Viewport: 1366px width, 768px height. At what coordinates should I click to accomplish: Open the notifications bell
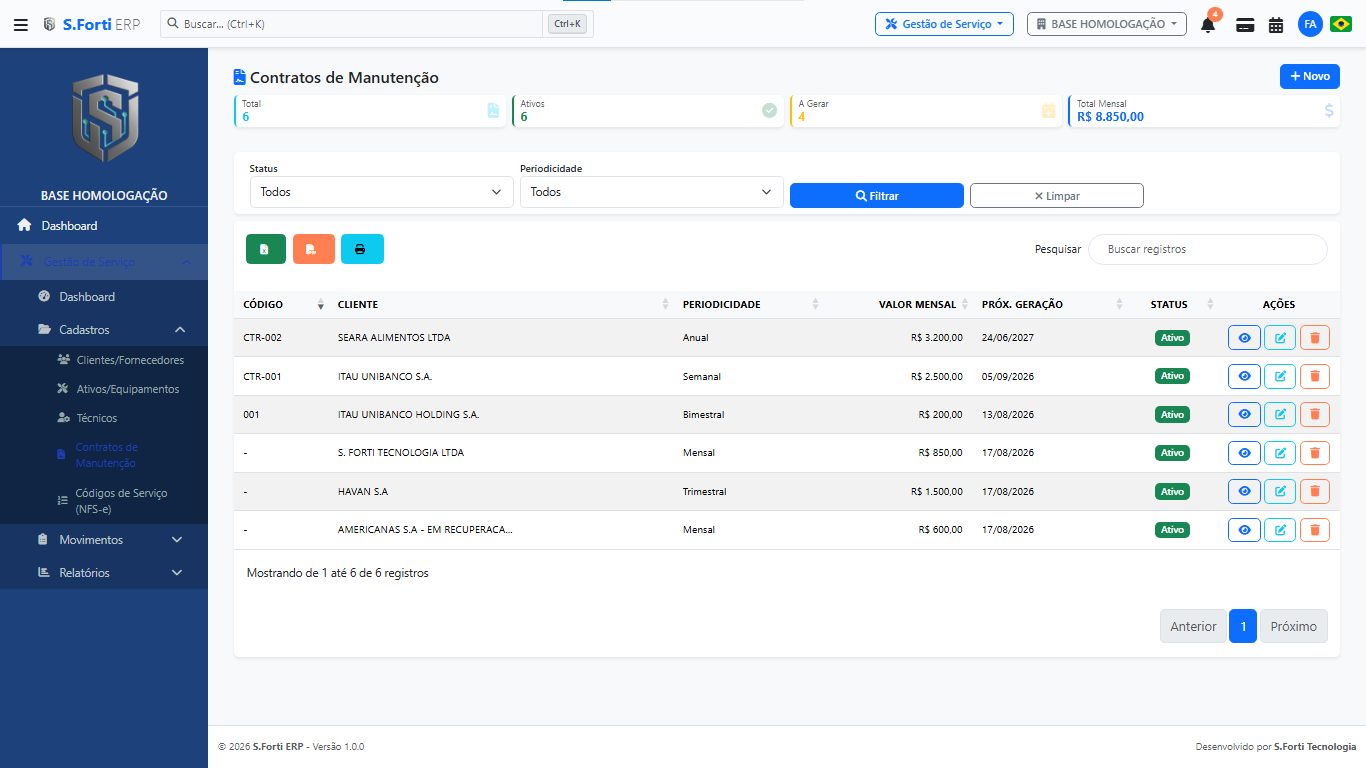[1208, 25]
